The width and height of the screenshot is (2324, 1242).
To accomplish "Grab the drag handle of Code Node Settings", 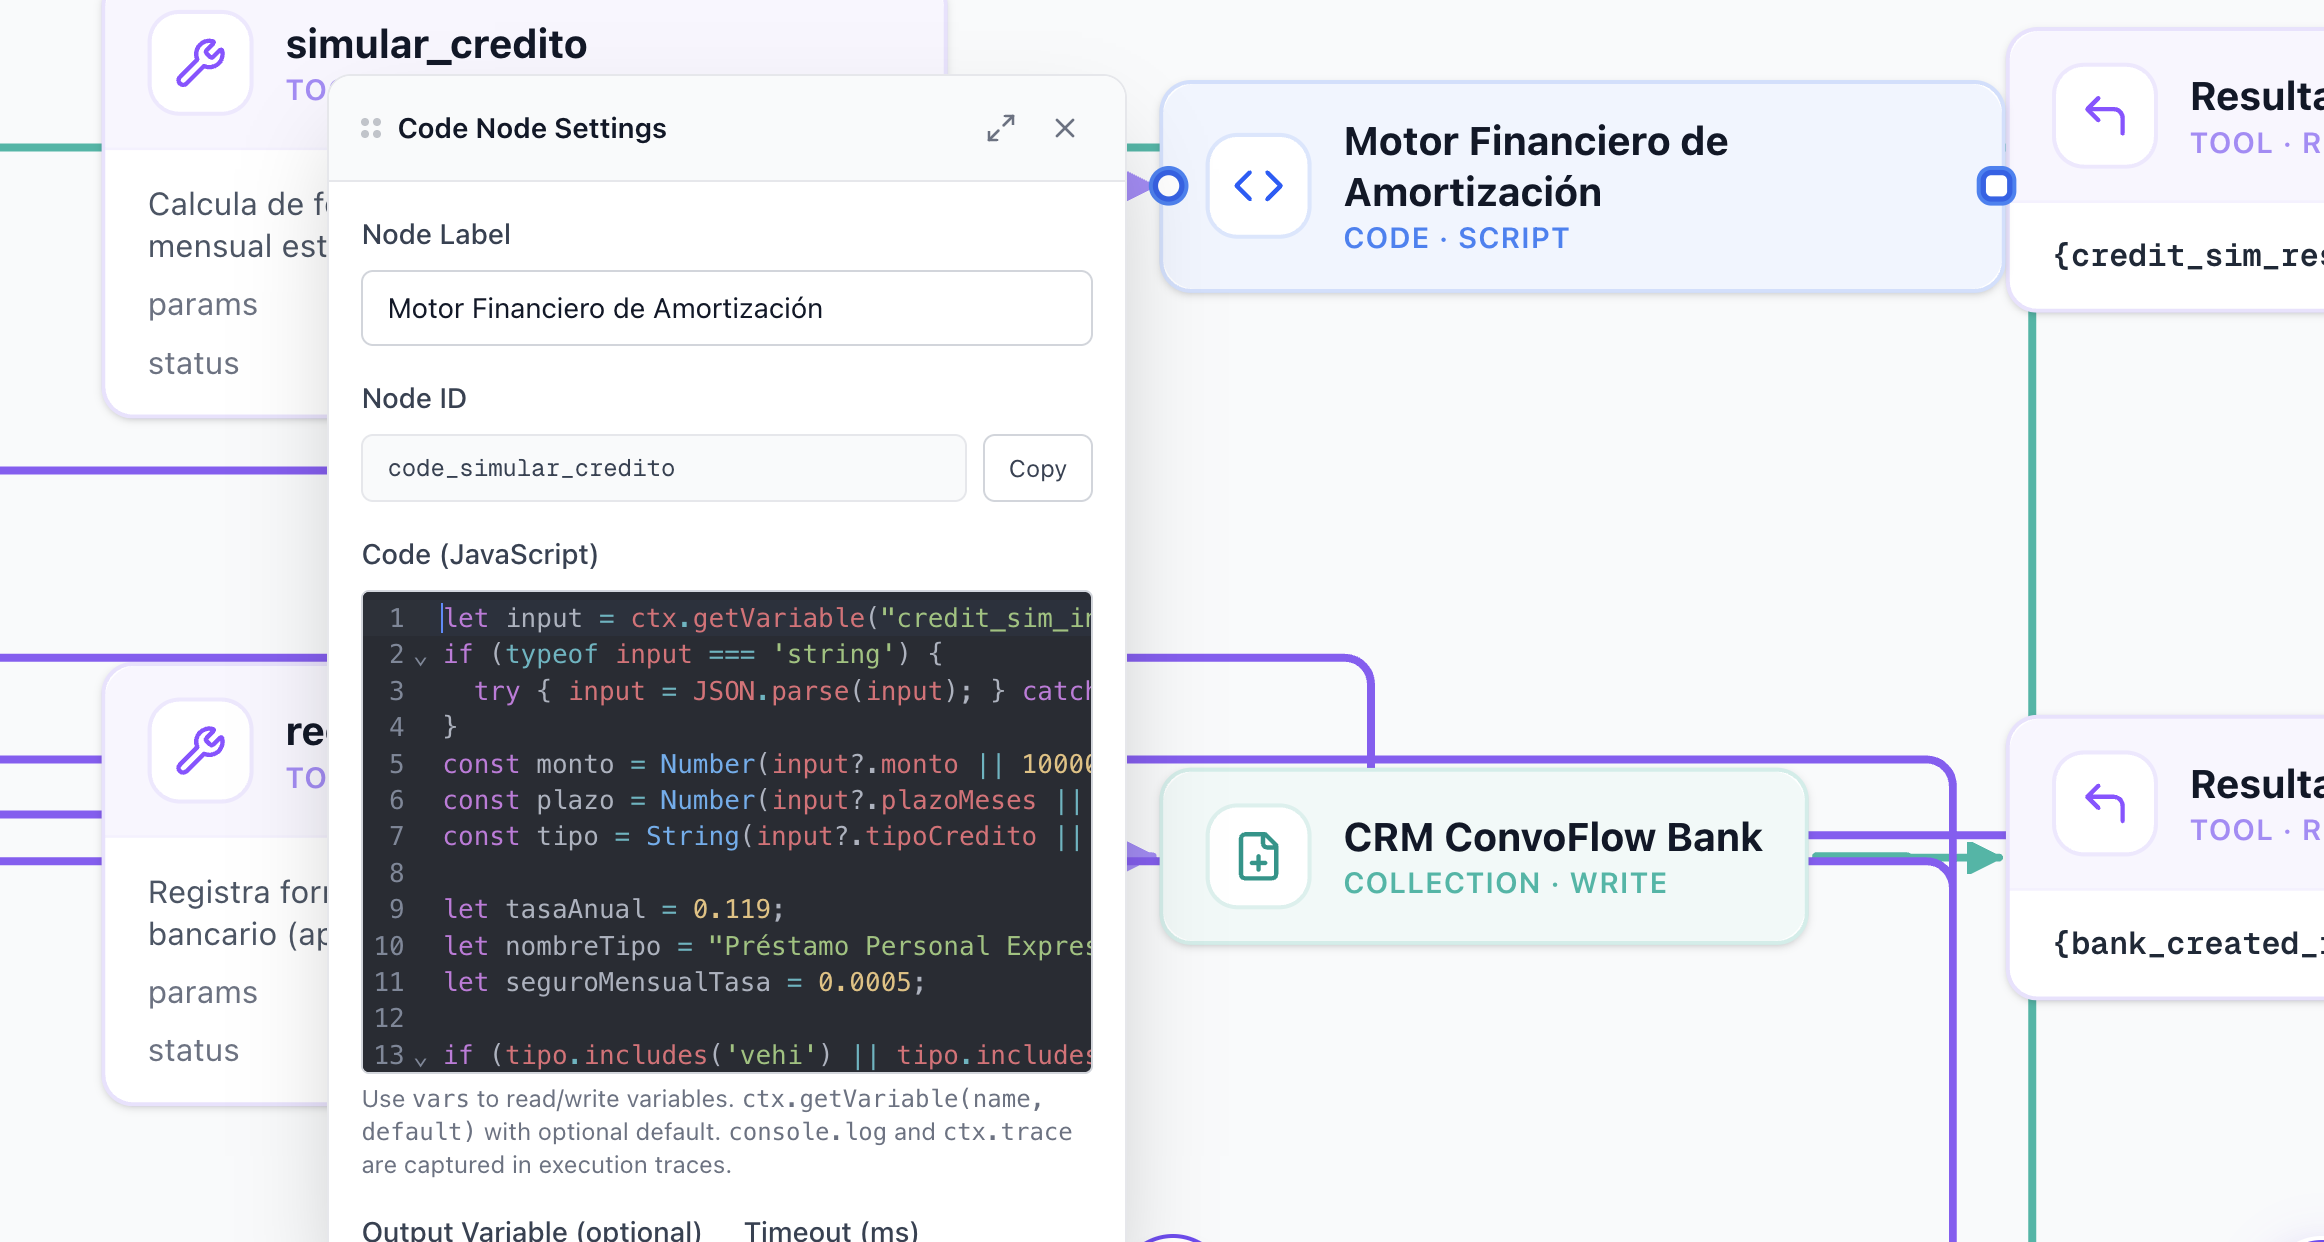I will tap(371, 128).
